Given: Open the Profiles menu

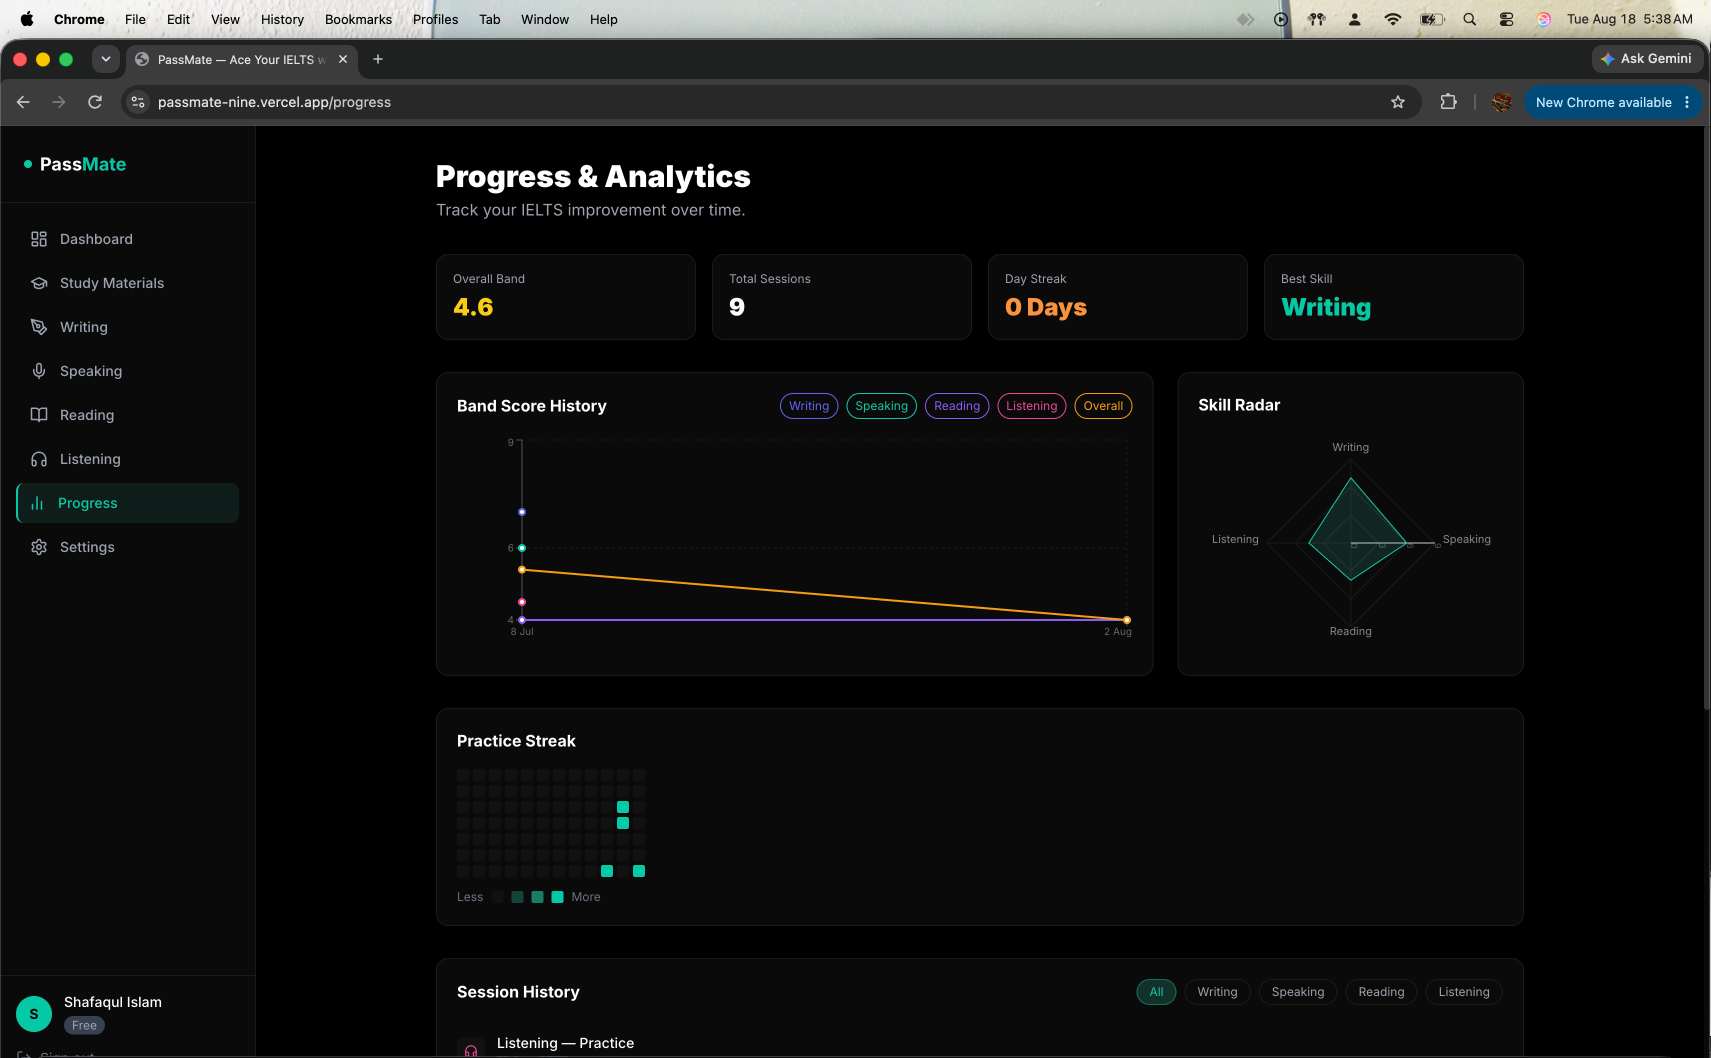Looking at the screenshot, I should [435, 19].
